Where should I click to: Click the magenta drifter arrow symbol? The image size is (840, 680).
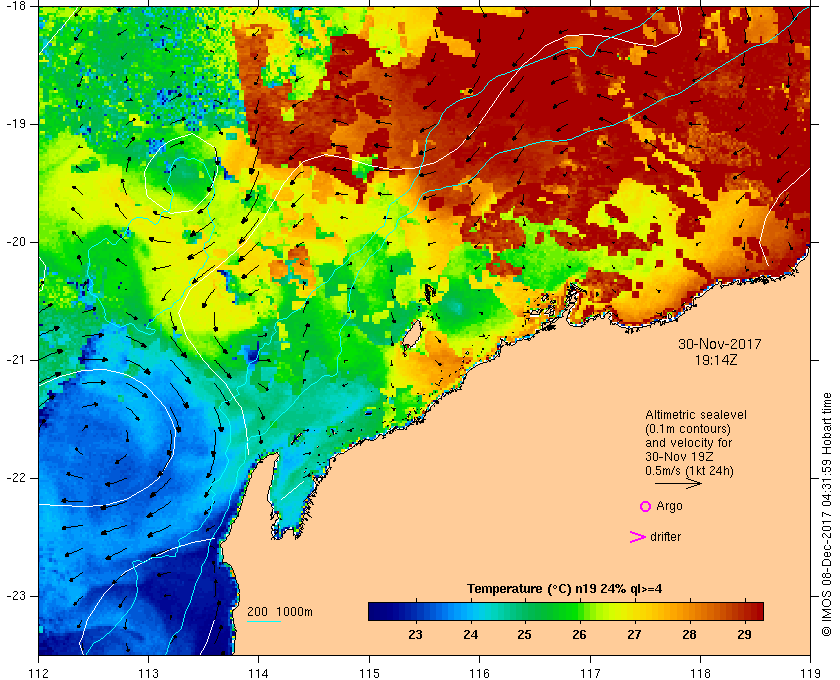pos(637,537)
